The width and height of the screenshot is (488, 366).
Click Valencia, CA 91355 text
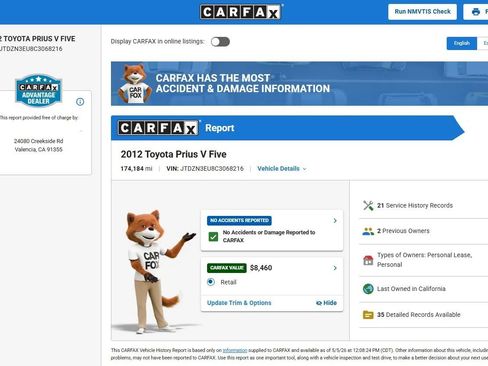tap(39, 149)
